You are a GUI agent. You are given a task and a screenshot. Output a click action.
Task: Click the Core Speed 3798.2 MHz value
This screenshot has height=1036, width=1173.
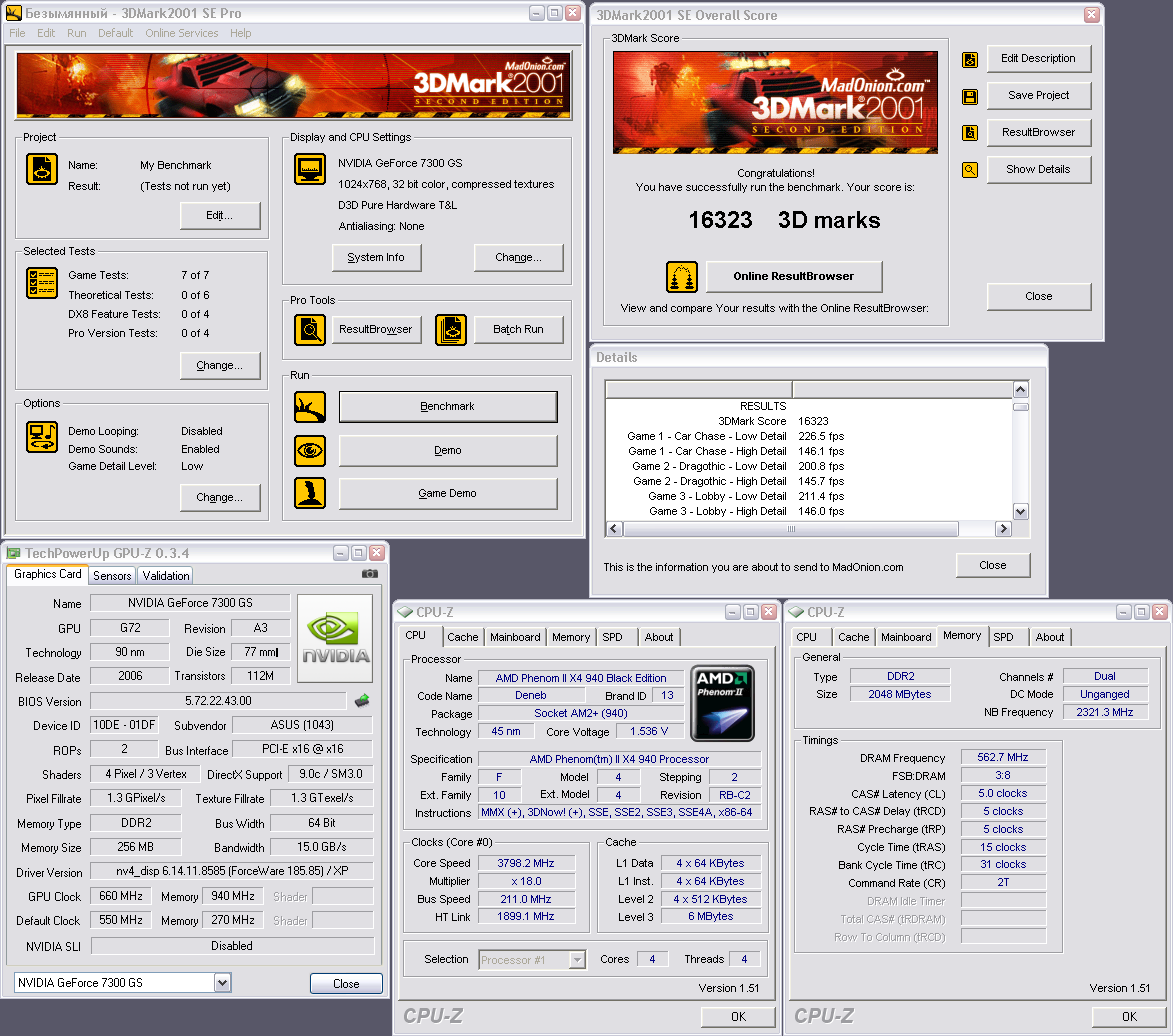click(x=526, y=863)
